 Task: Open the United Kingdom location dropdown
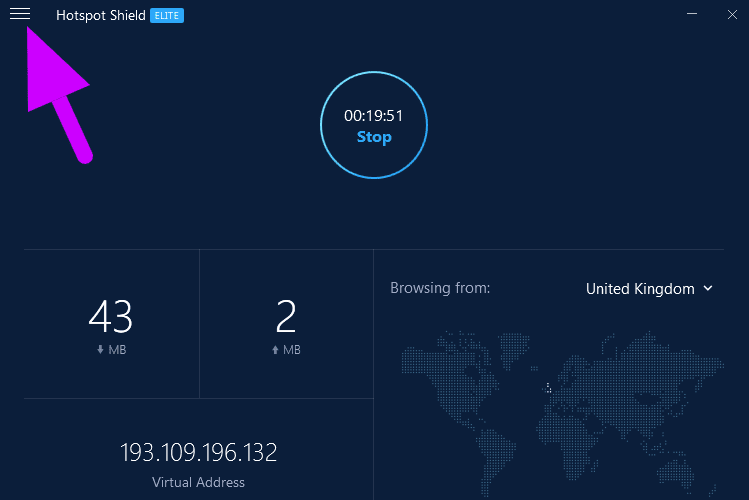pyautogui.click(x=649, y=289)
